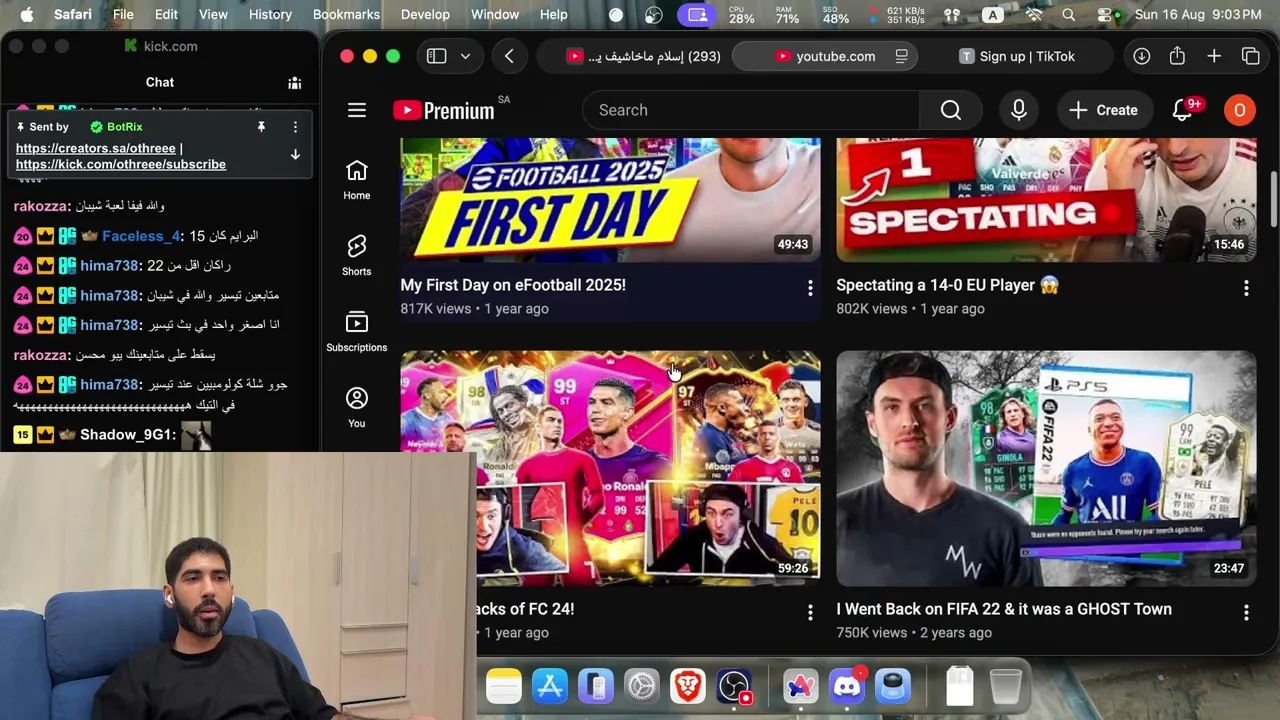The image size is (1280, 720).
Task: Open options for the FC 24 packs video
Action: click(810, 612)
